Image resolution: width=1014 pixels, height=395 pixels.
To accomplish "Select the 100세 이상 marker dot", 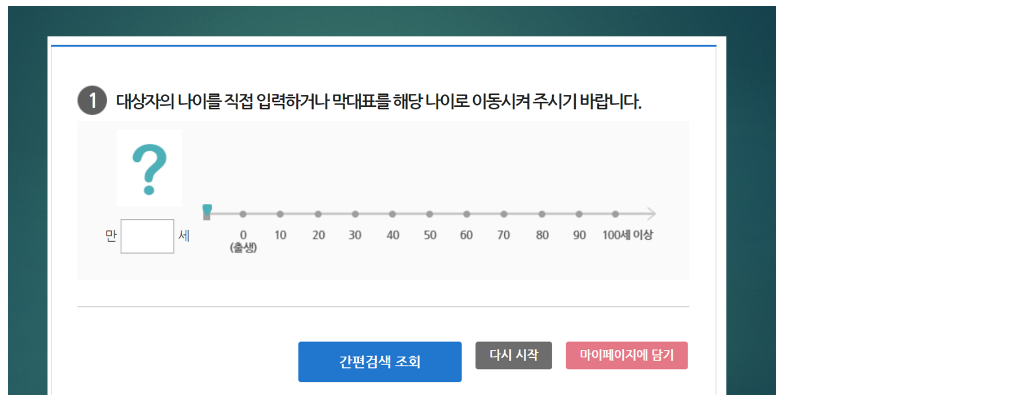I will pyautogui.click(x=616, y=214).
